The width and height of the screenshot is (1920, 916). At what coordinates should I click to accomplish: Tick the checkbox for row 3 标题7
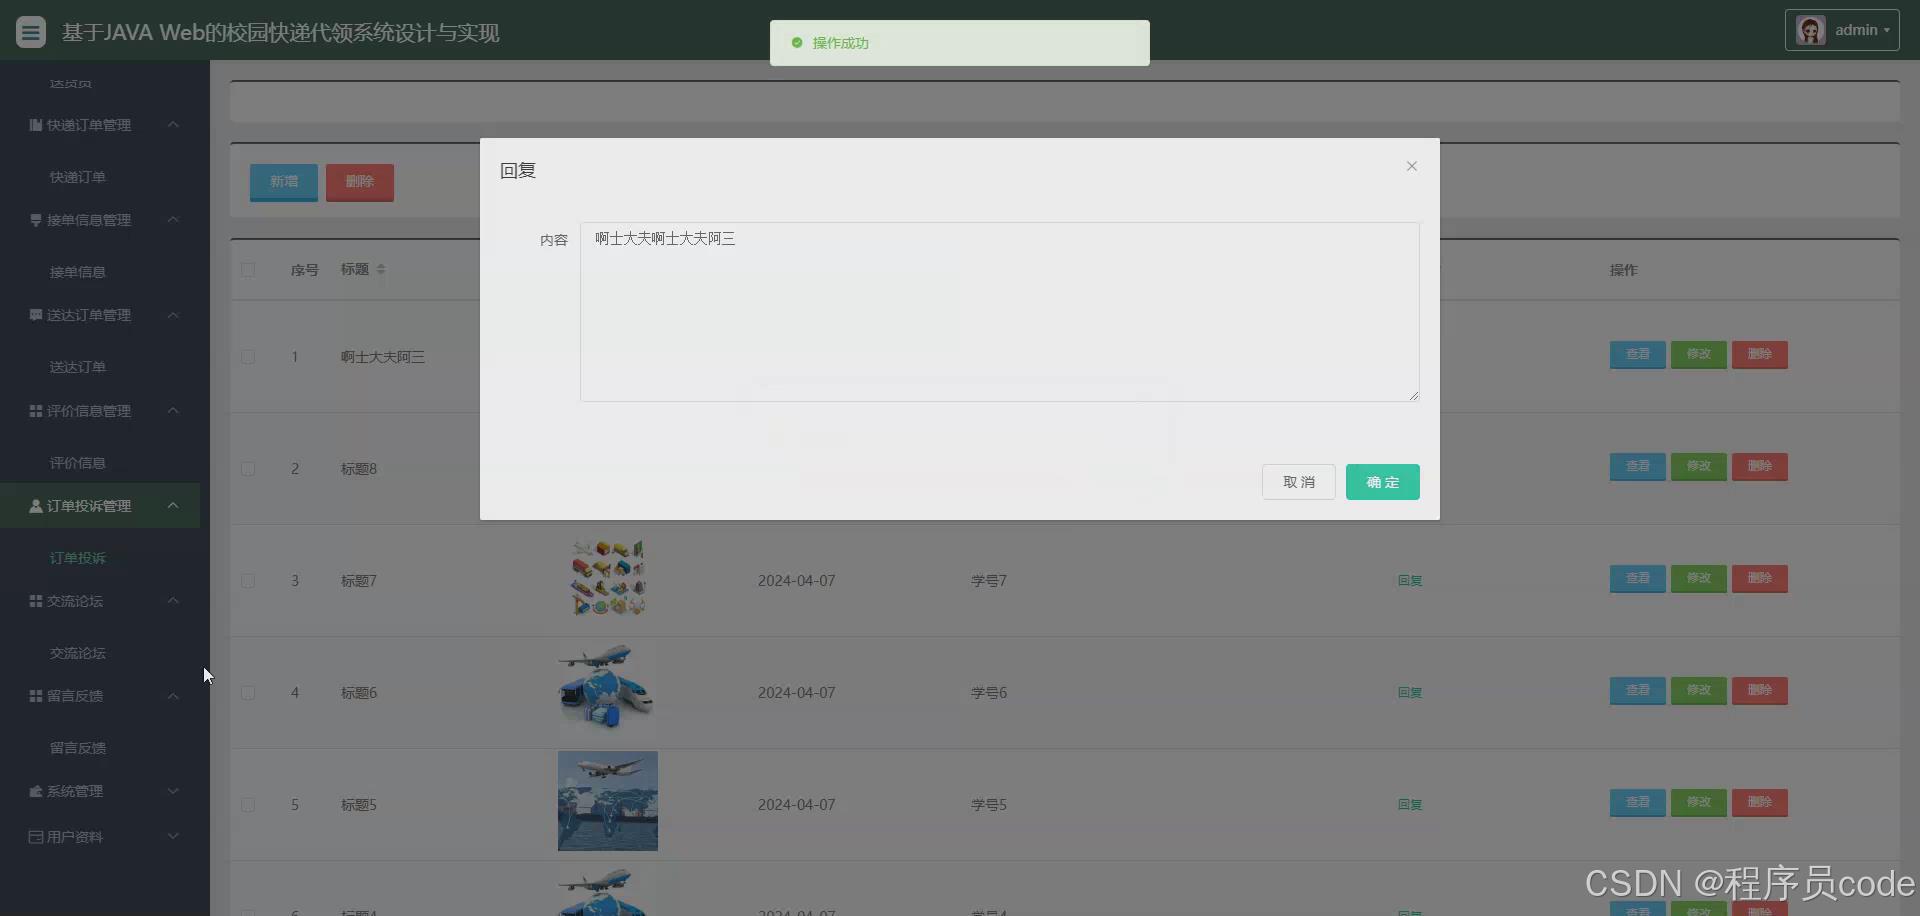coord(248,581)
